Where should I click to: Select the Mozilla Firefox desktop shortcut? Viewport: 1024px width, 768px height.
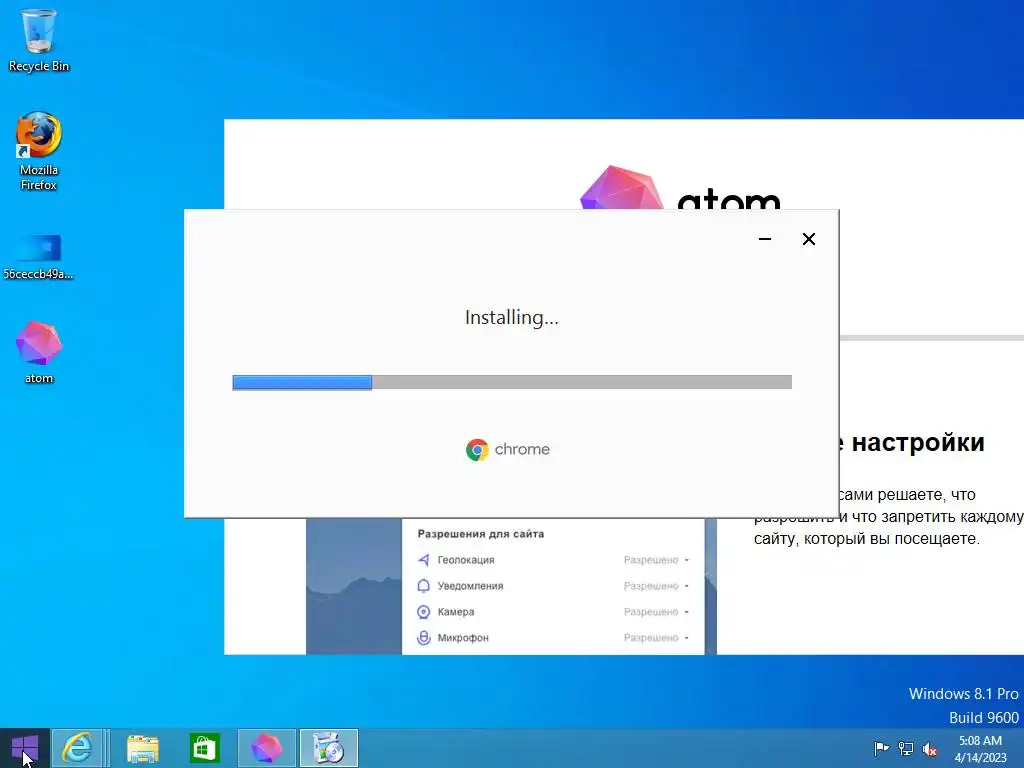pyautogui.click(x=39, y=152)
